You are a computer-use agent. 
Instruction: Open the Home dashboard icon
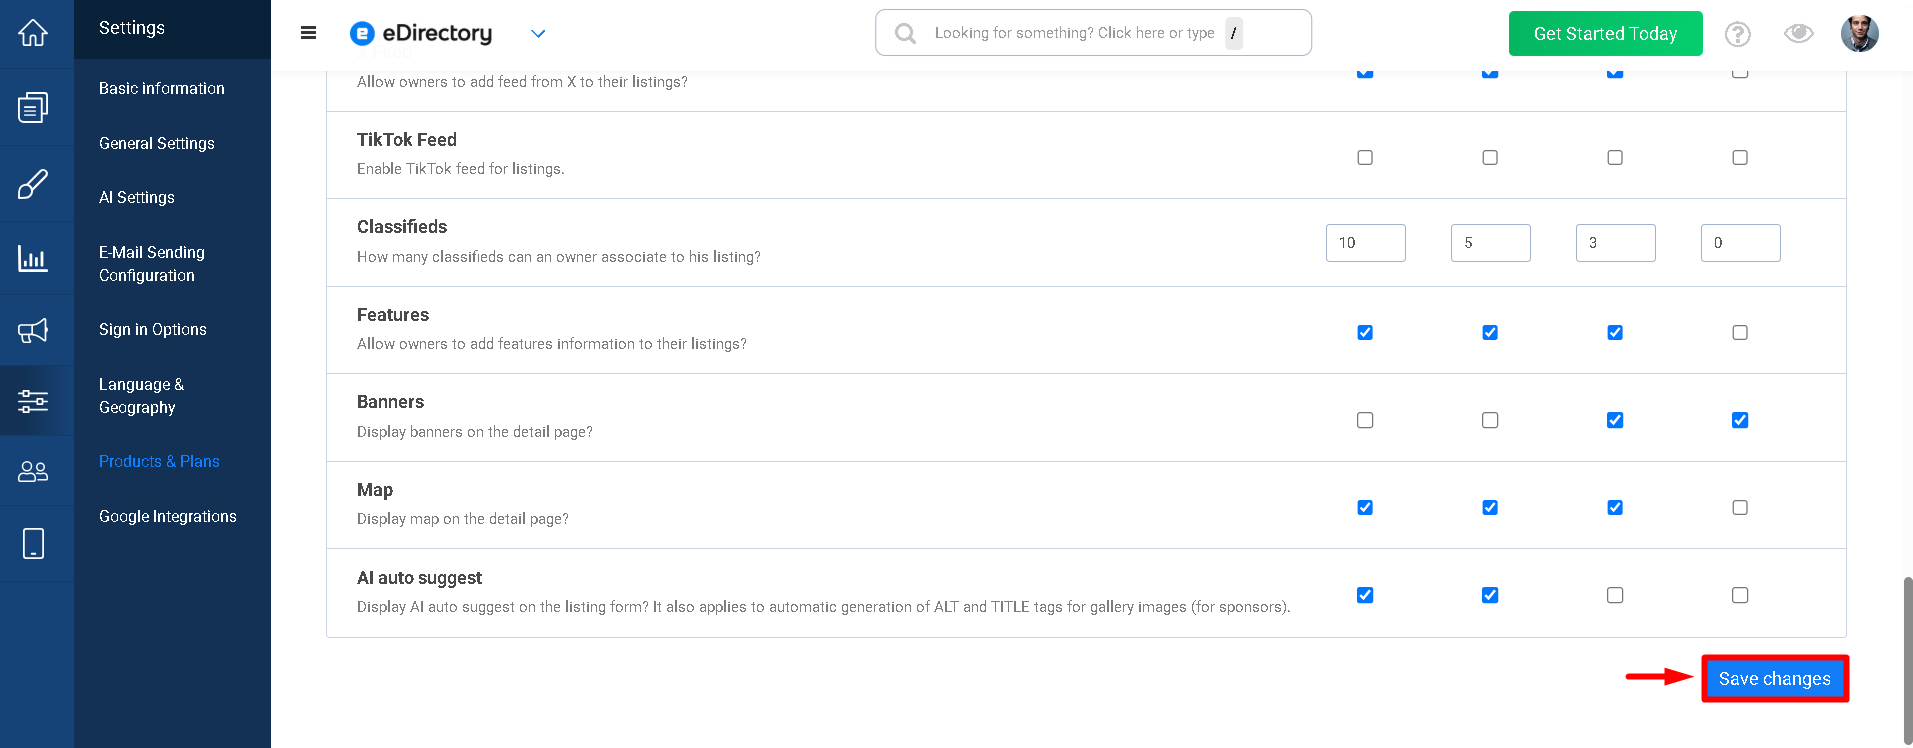pos(33,33)
